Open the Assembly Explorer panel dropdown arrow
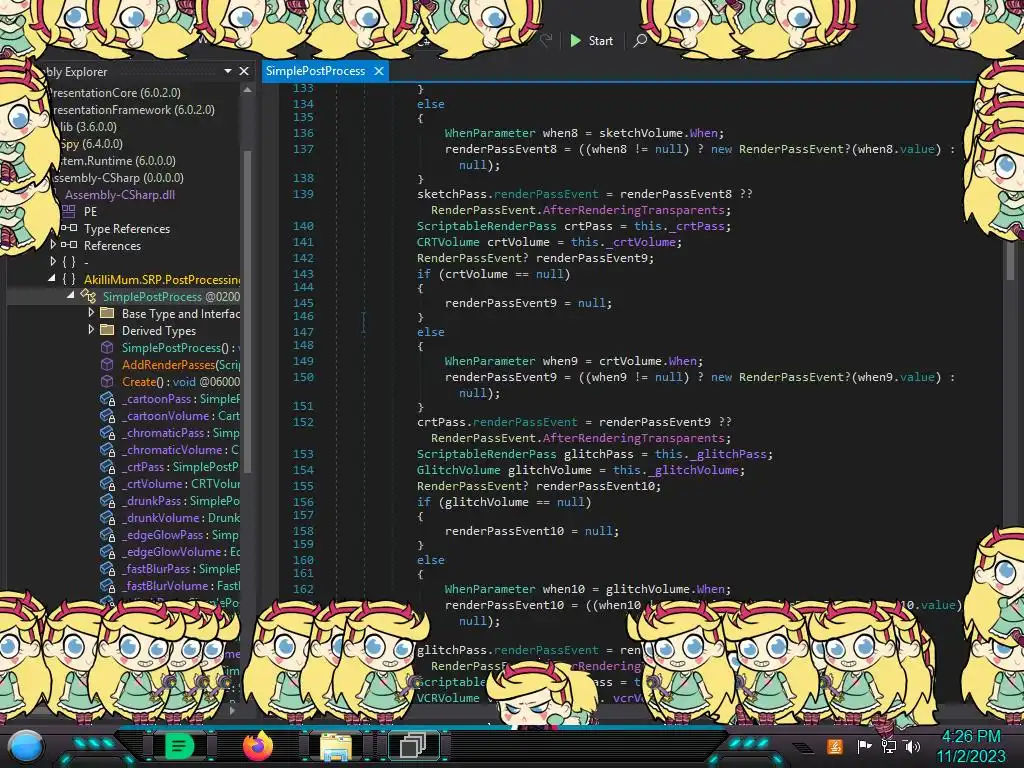The width and height of the screenshot is (1024, 768). (x=228, y=71)
